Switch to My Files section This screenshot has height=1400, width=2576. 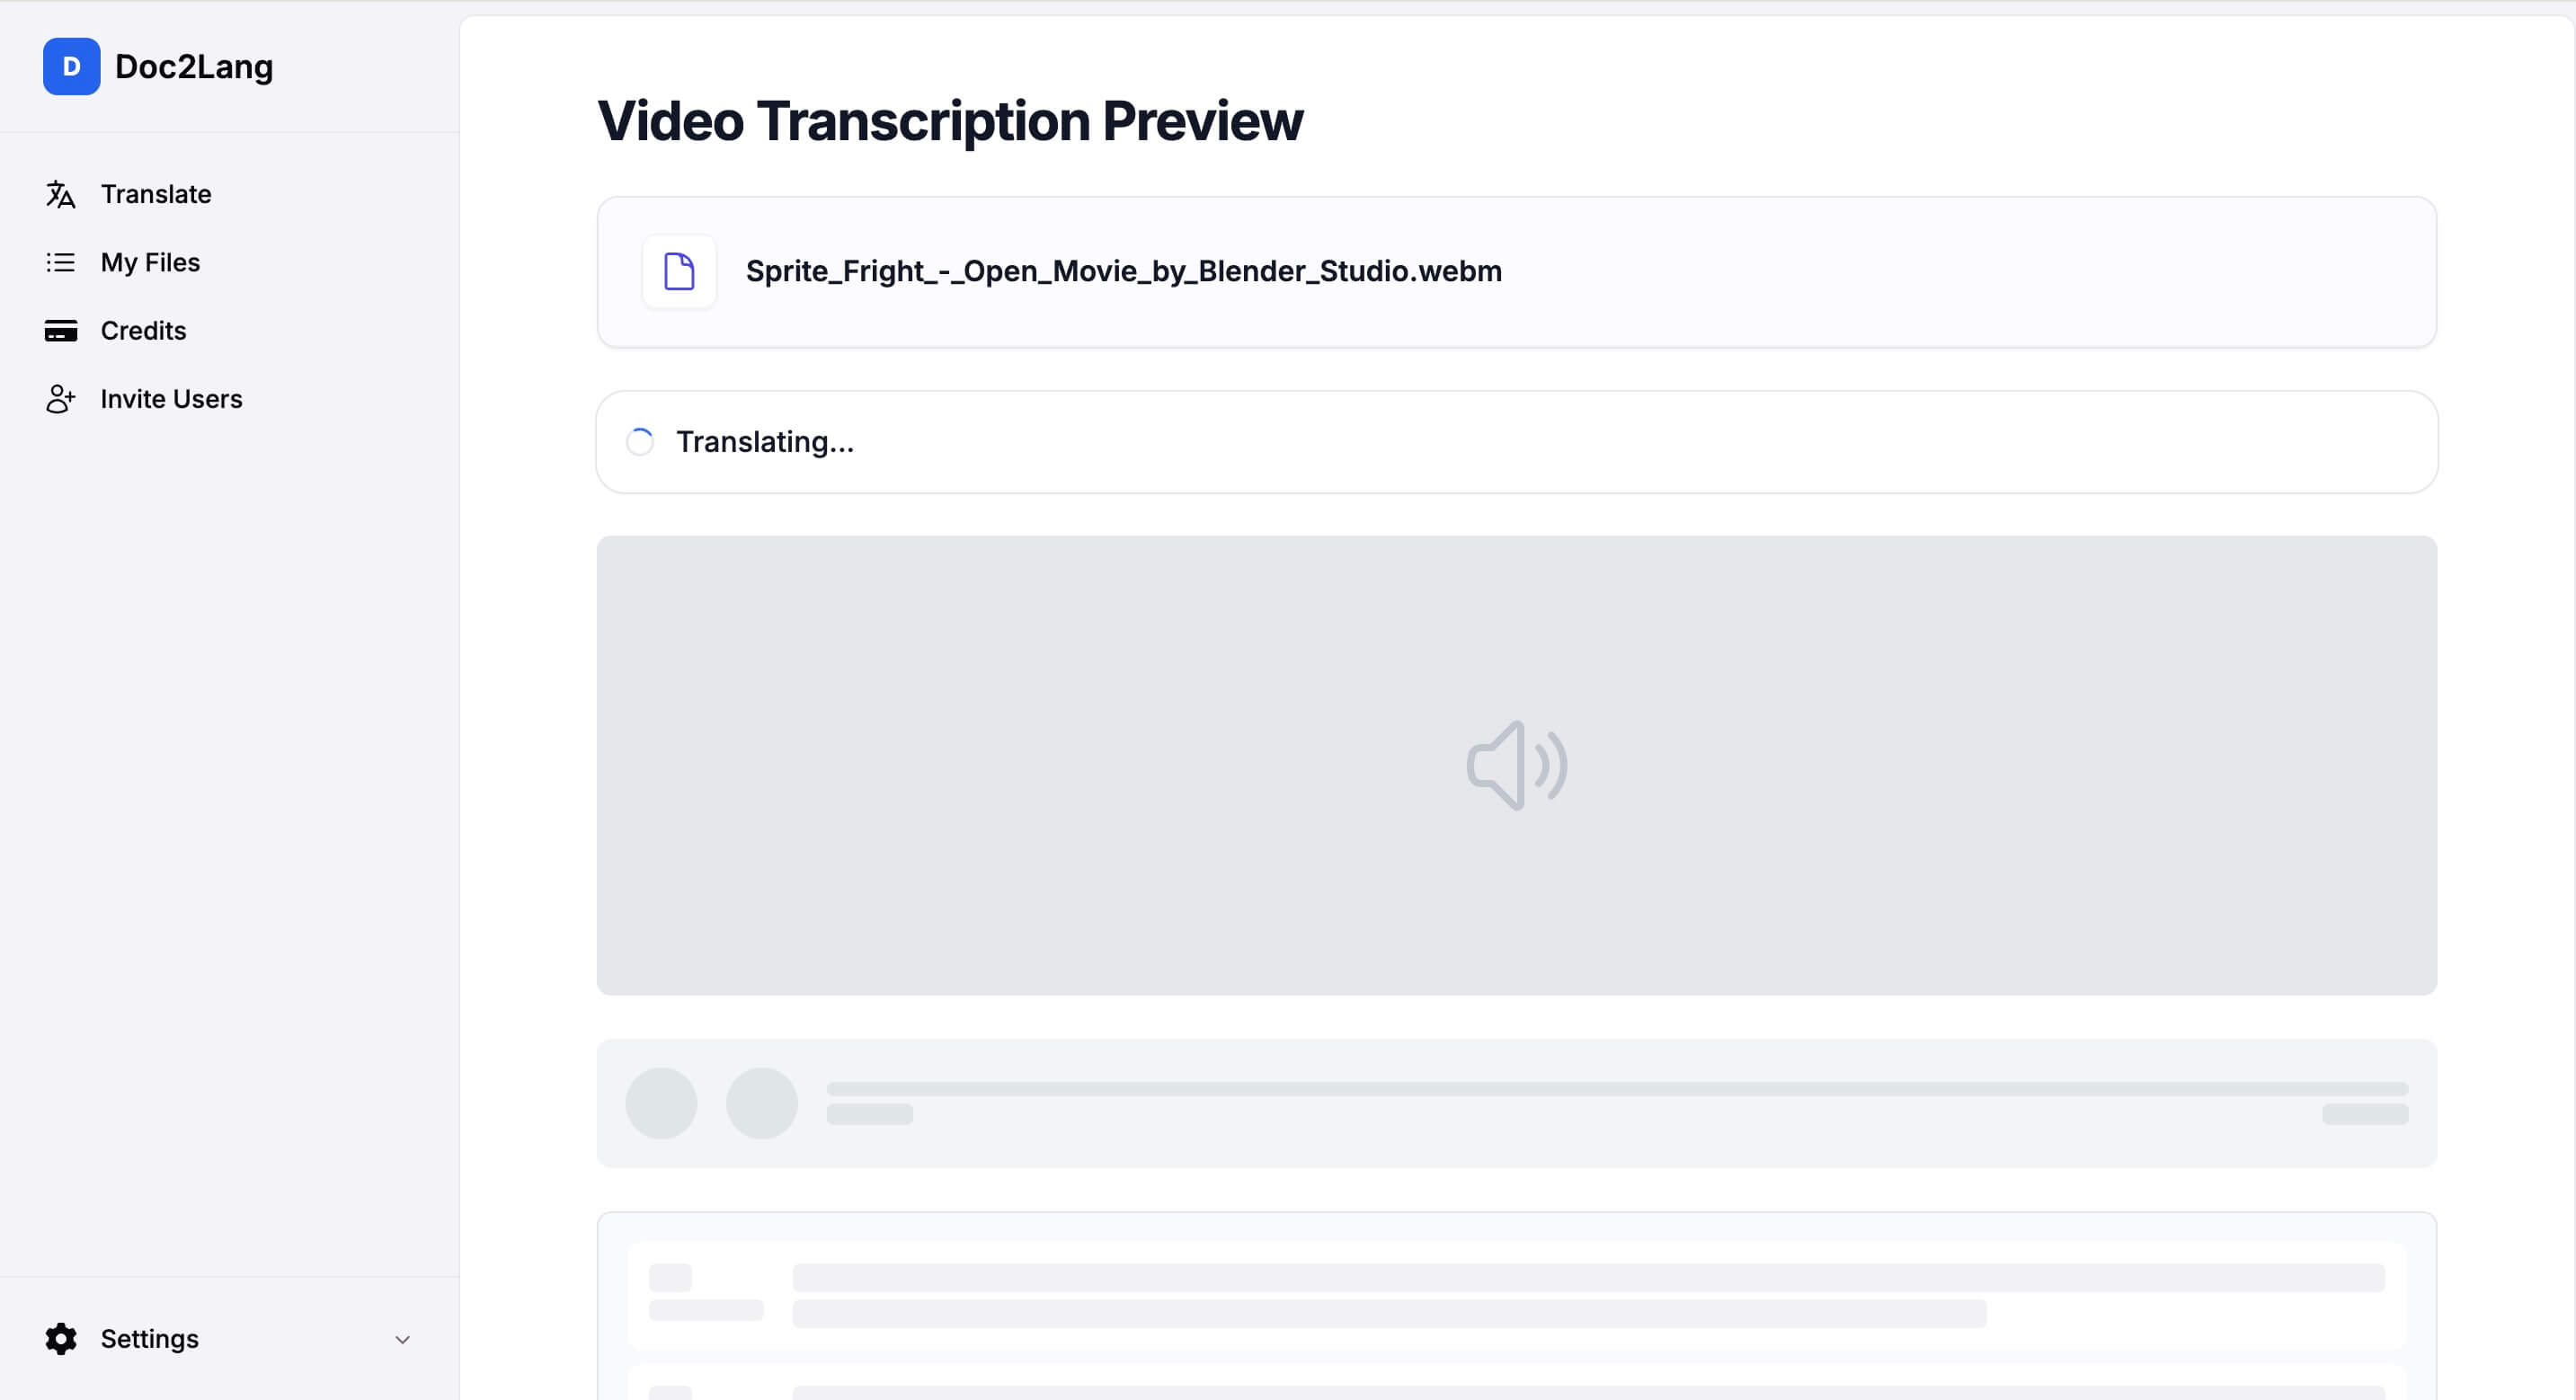[150, 262]
